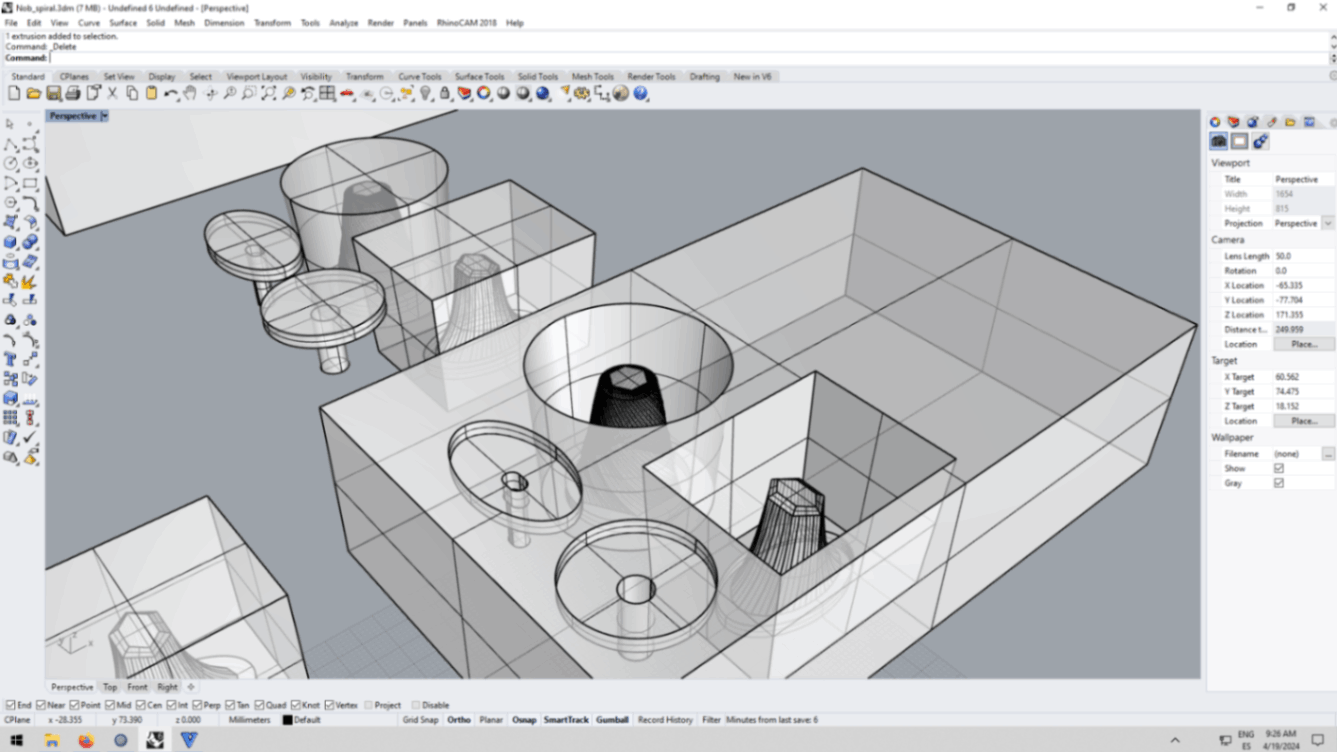The height and width of the screenshot is (752, 1337).
Task: Toggle the Cen osnap checkbox
Action: tap(141, 705)
